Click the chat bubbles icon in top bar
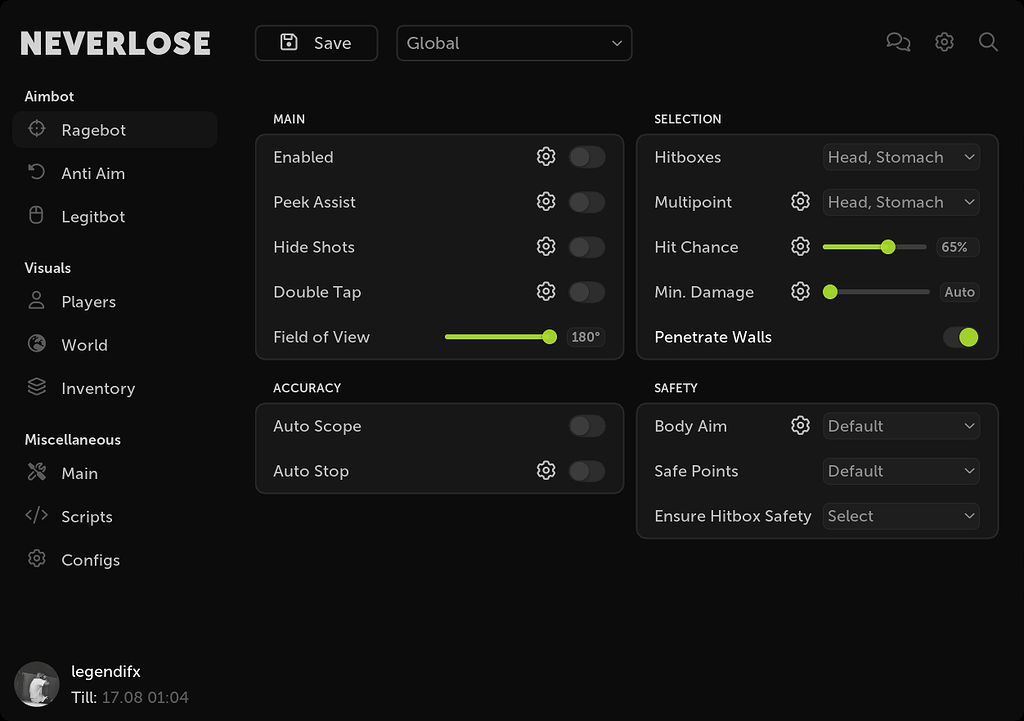 pos(898,42)
